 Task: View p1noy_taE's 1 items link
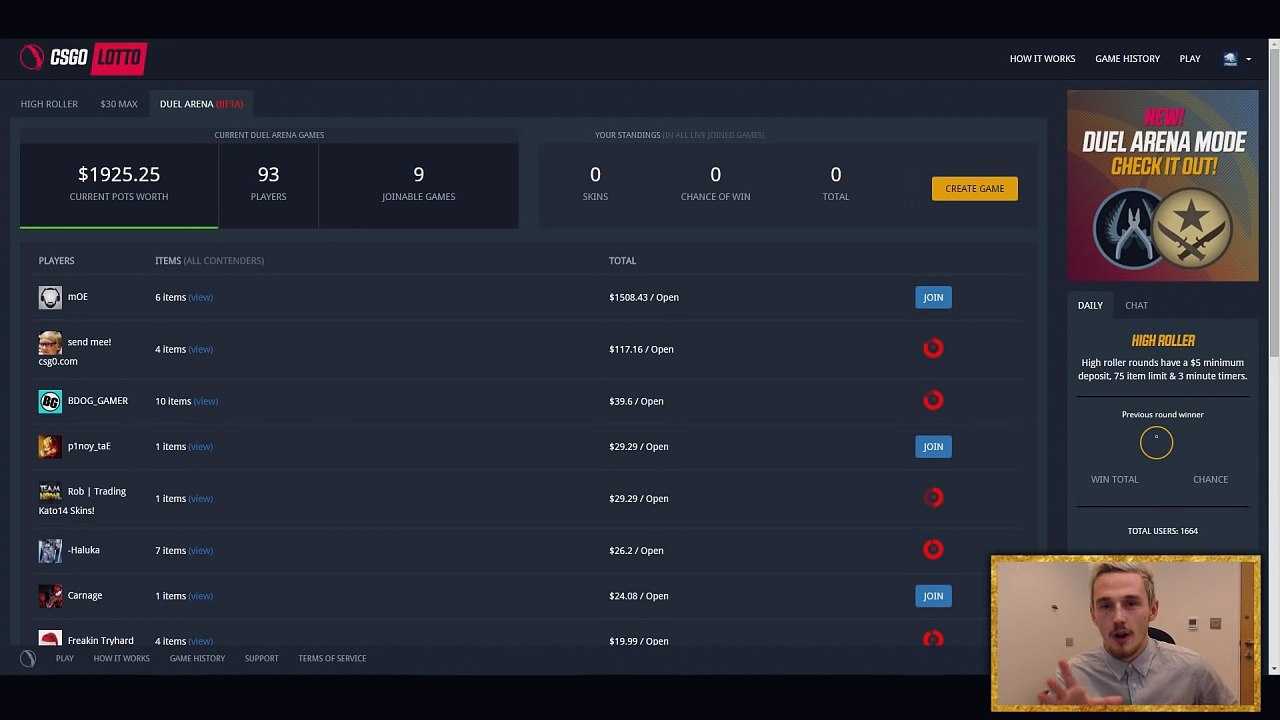[x=201, y=447]
